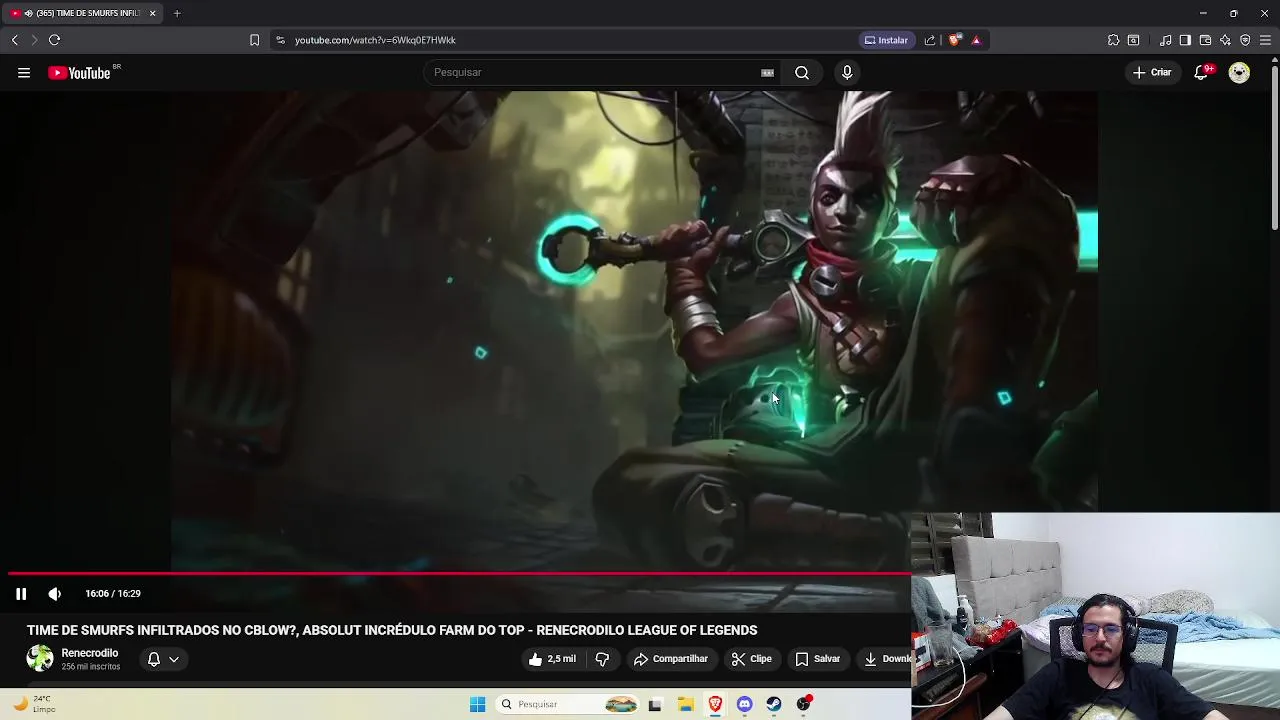Click the YouTube search magnifier button
This screenshot has width=1280, height=720.
[x=802, y=72]
